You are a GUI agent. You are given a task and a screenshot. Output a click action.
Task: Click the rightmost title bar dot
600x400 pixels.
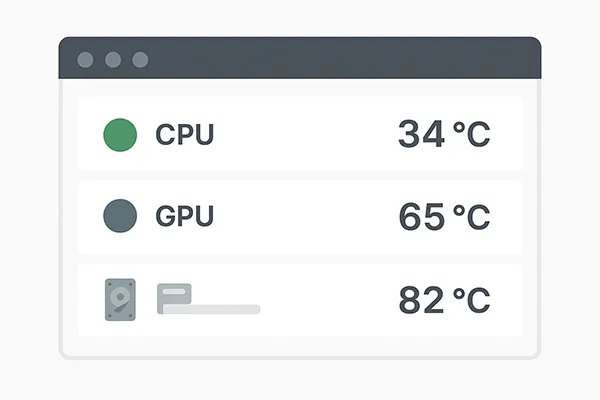click(x=140, y=60)
